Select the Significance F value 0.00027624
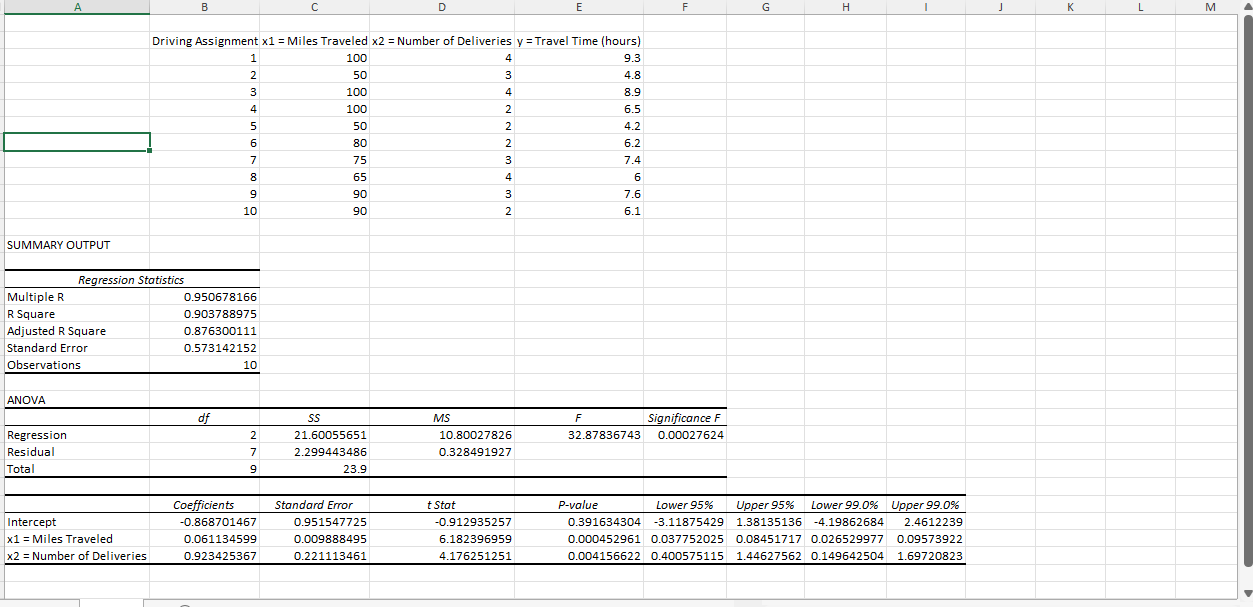The width and height of the screenshot is (1253, 607). pos(685,434)
